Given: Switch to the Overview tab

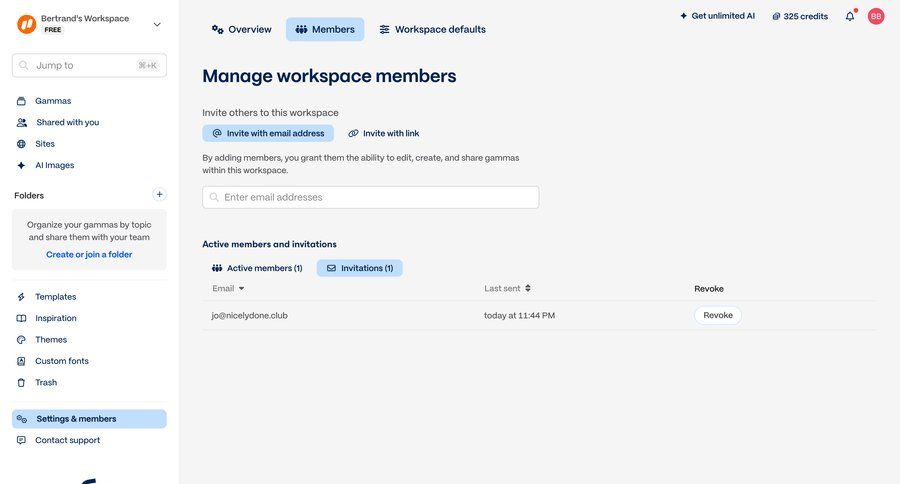Looking at the screenshot, I should (242, 29).
